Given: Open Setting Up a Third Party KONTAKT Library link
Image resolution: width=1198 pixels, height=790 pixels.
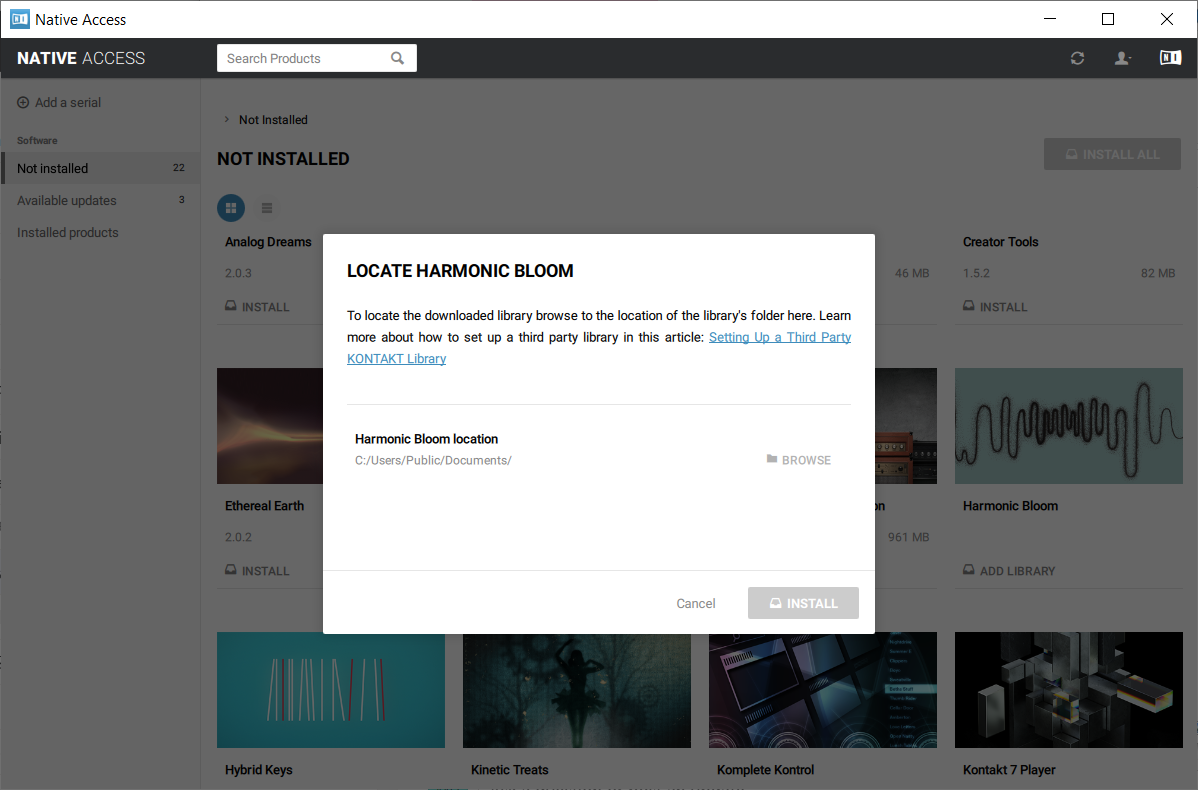Looking at the screenshot, I should click(x=779, y=338).
